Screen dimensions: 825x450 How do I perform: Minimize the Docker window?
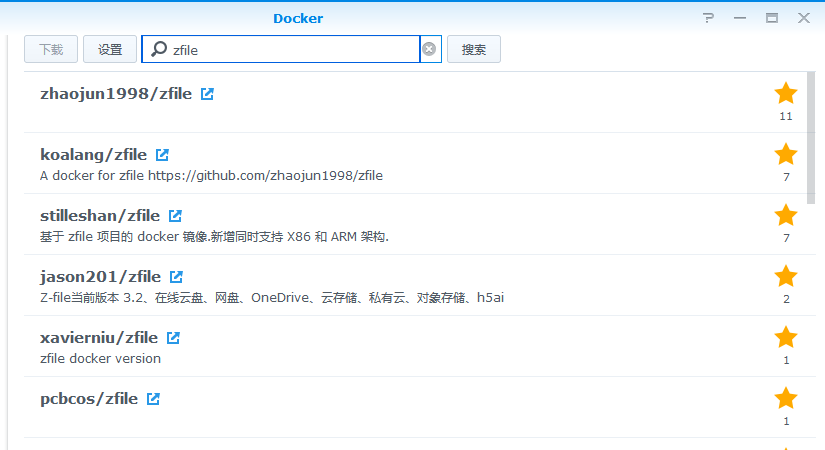coord(740,18)
